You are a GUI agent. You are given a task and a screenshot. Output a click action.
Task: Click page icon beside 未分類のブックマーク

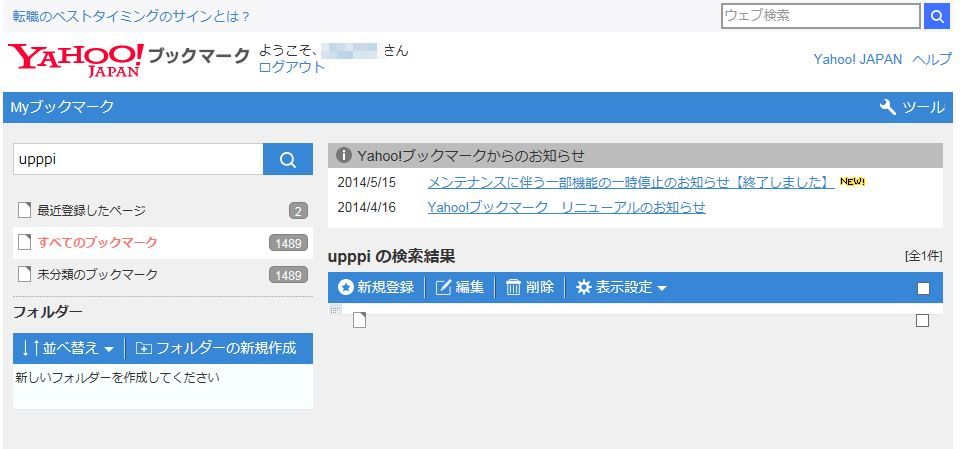[24, 274]
